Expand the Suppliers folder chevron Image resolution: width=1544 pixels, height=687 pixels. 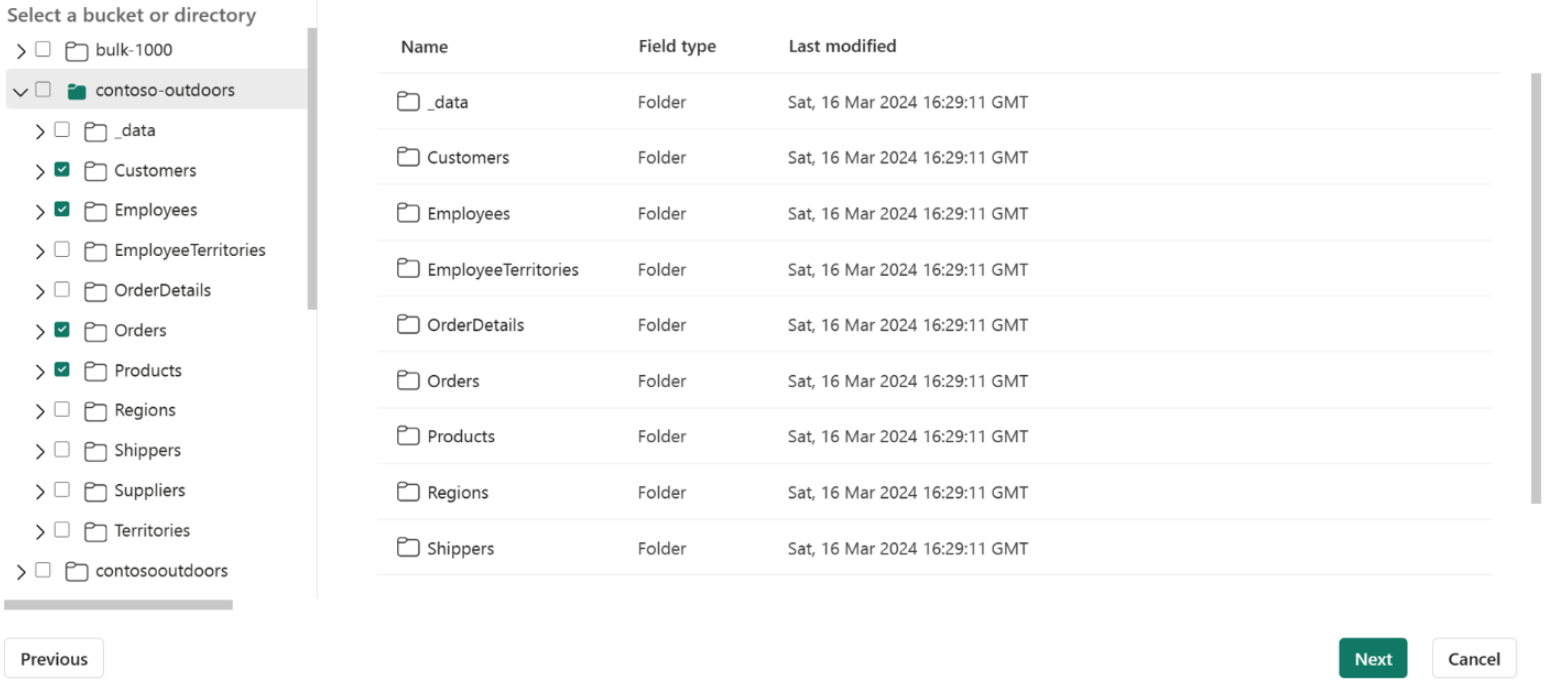pos(40,491)
